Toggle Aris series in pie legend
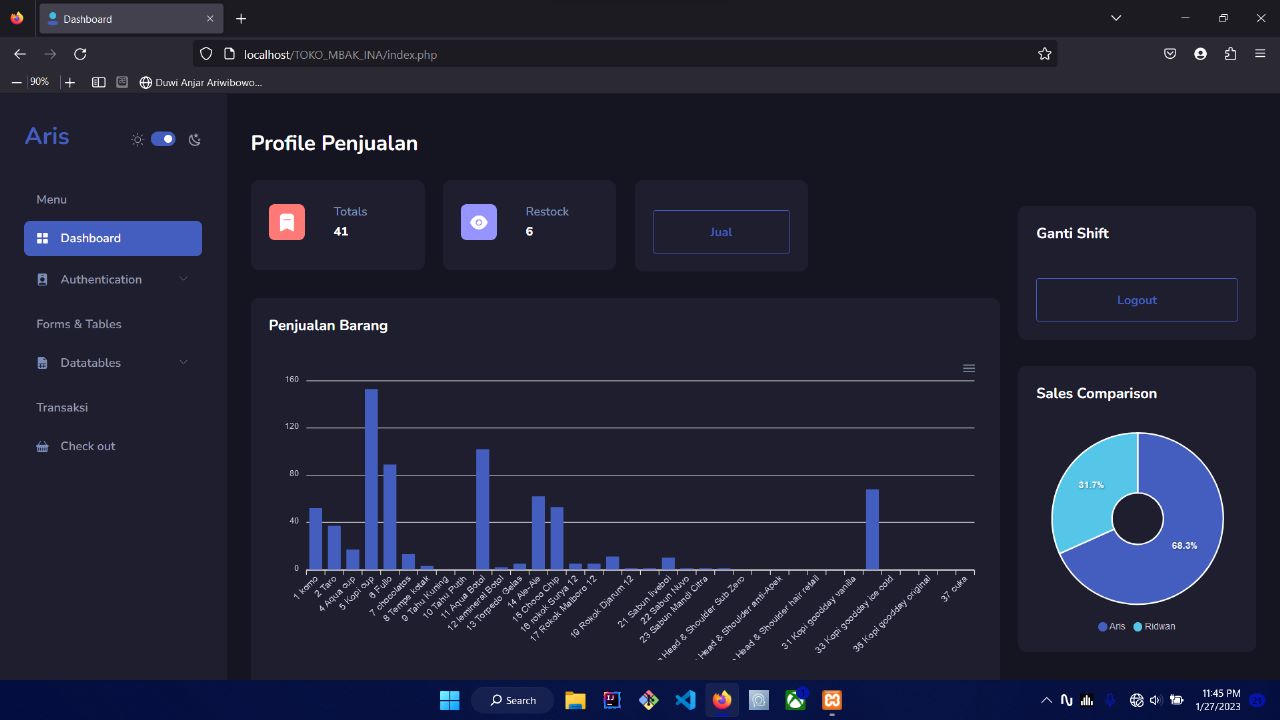 click(x=1111, y=626)
